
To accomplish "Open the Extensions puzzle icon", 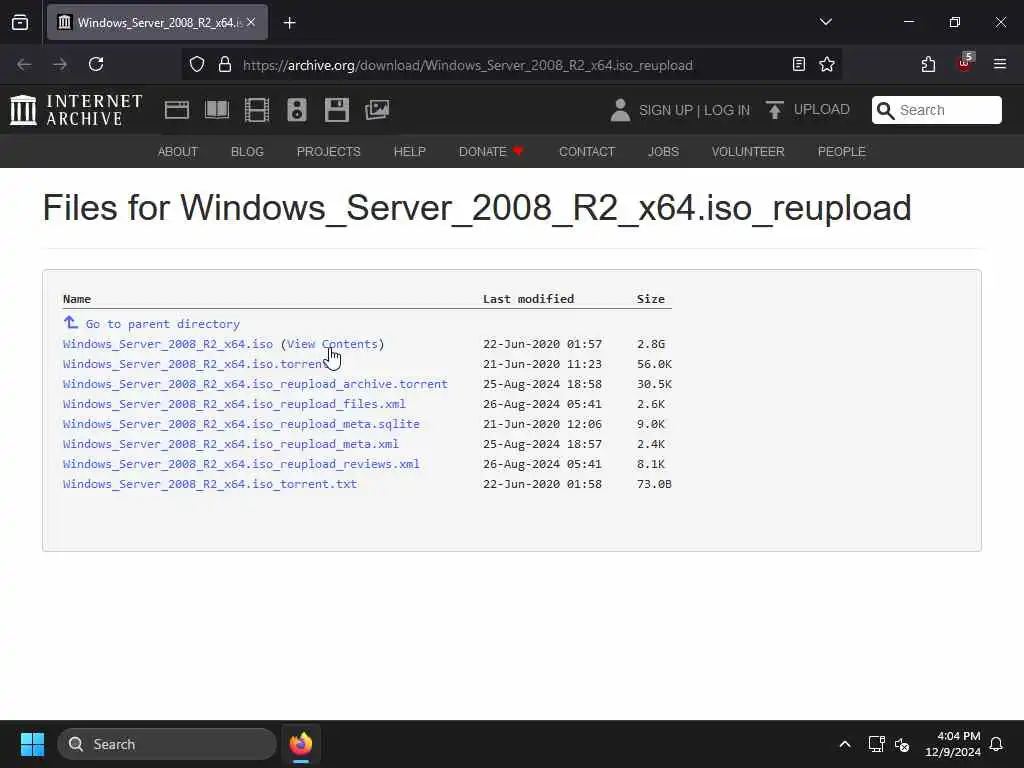I will [x=929, y=65].
